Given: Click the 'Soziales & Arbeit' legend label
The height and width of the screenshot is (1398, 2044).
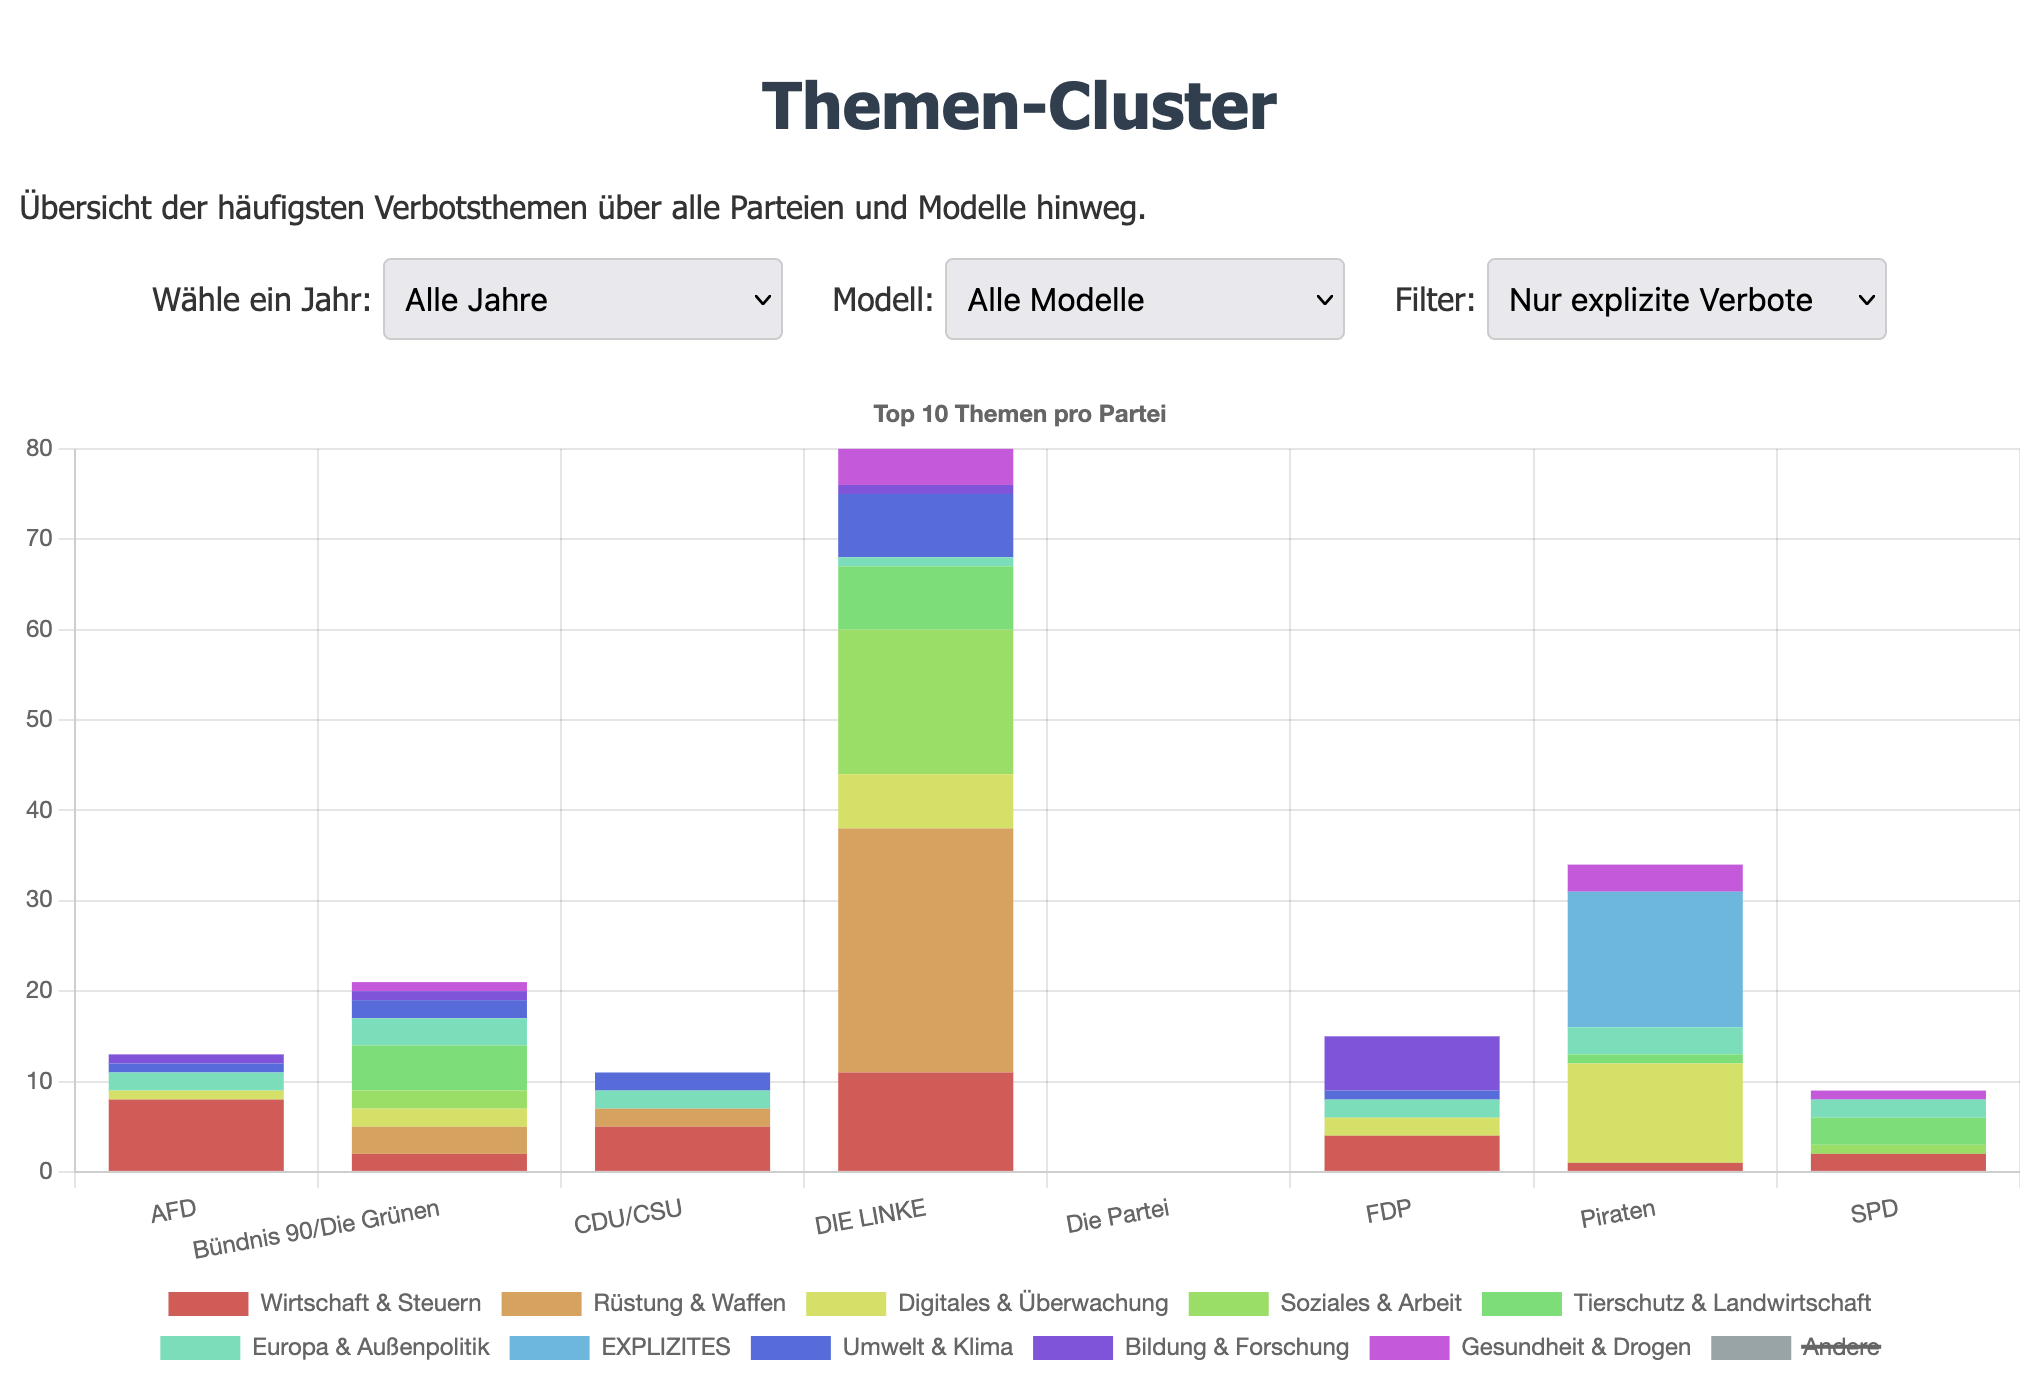Looking at the screenshot, I should pyautogui.click(x=1370, y=1303).
